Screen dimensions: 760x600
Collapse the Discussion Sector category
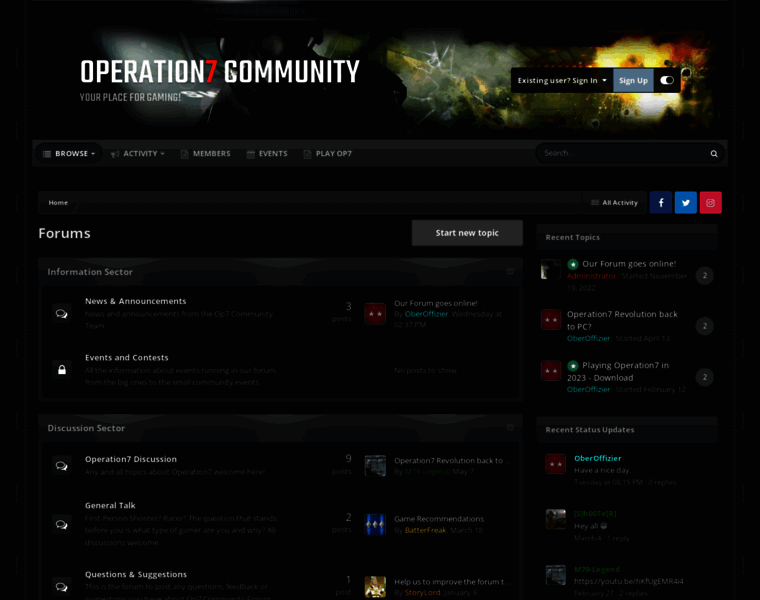pos(510,427)
